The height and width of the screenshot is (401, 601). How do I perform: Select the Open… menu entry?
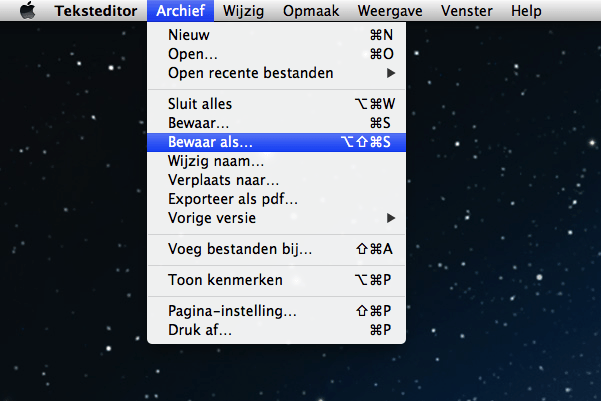[x=276, y=54]
